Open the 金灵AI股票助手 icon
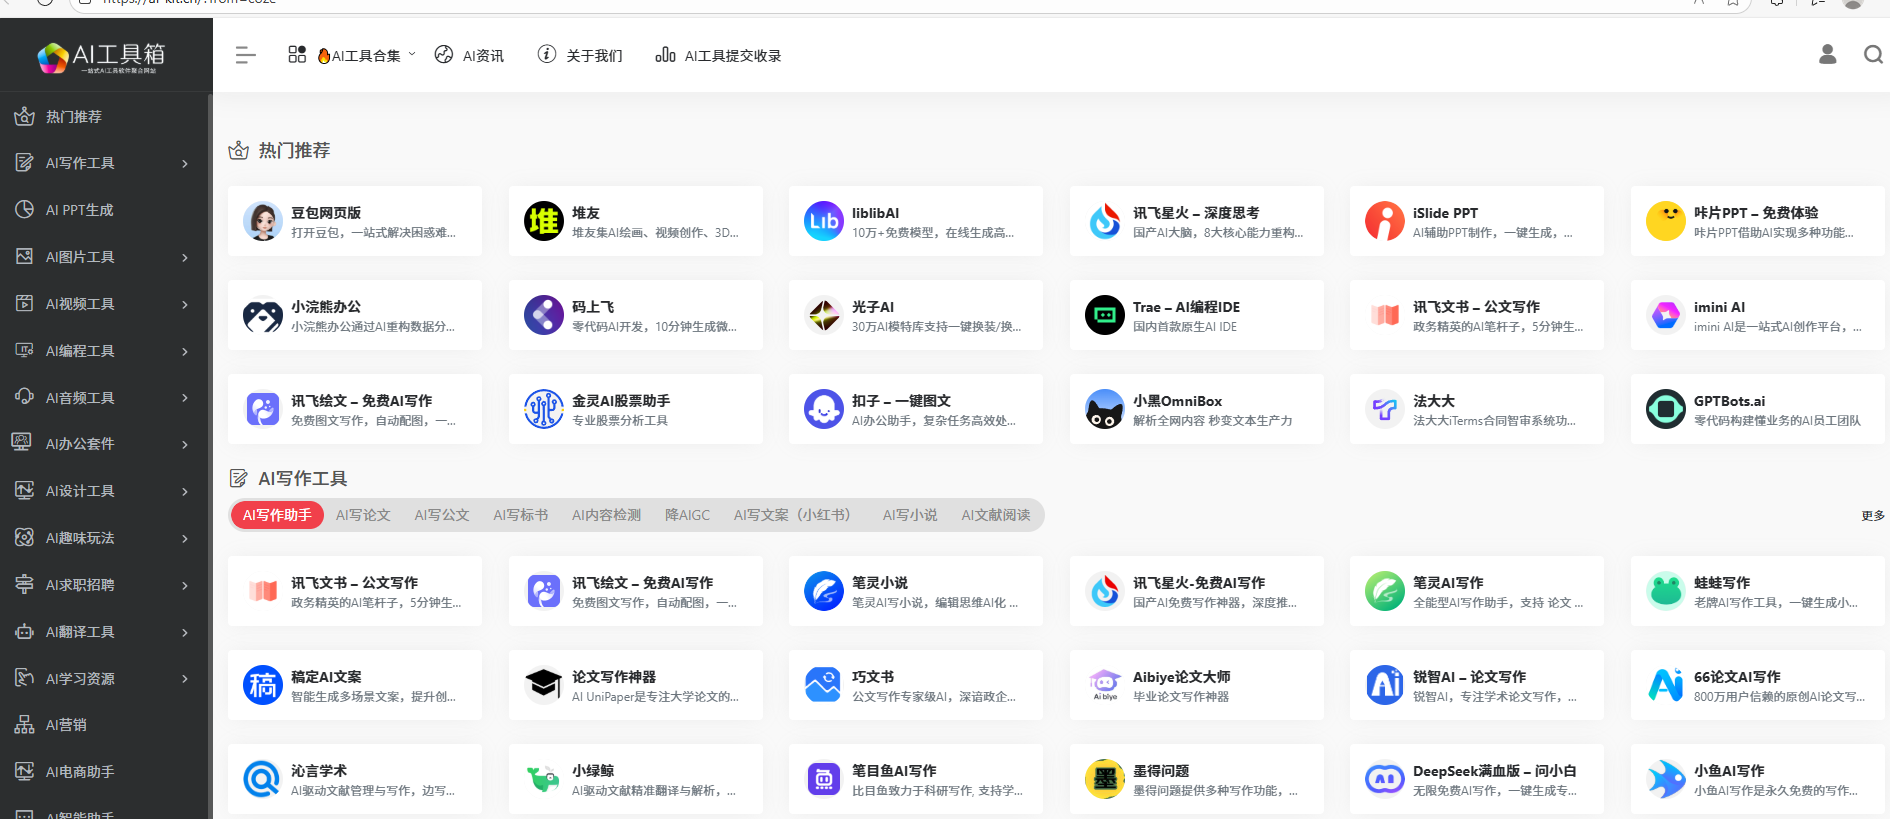The width and height of the screenshot is (1890, 819). coord(544,409)
